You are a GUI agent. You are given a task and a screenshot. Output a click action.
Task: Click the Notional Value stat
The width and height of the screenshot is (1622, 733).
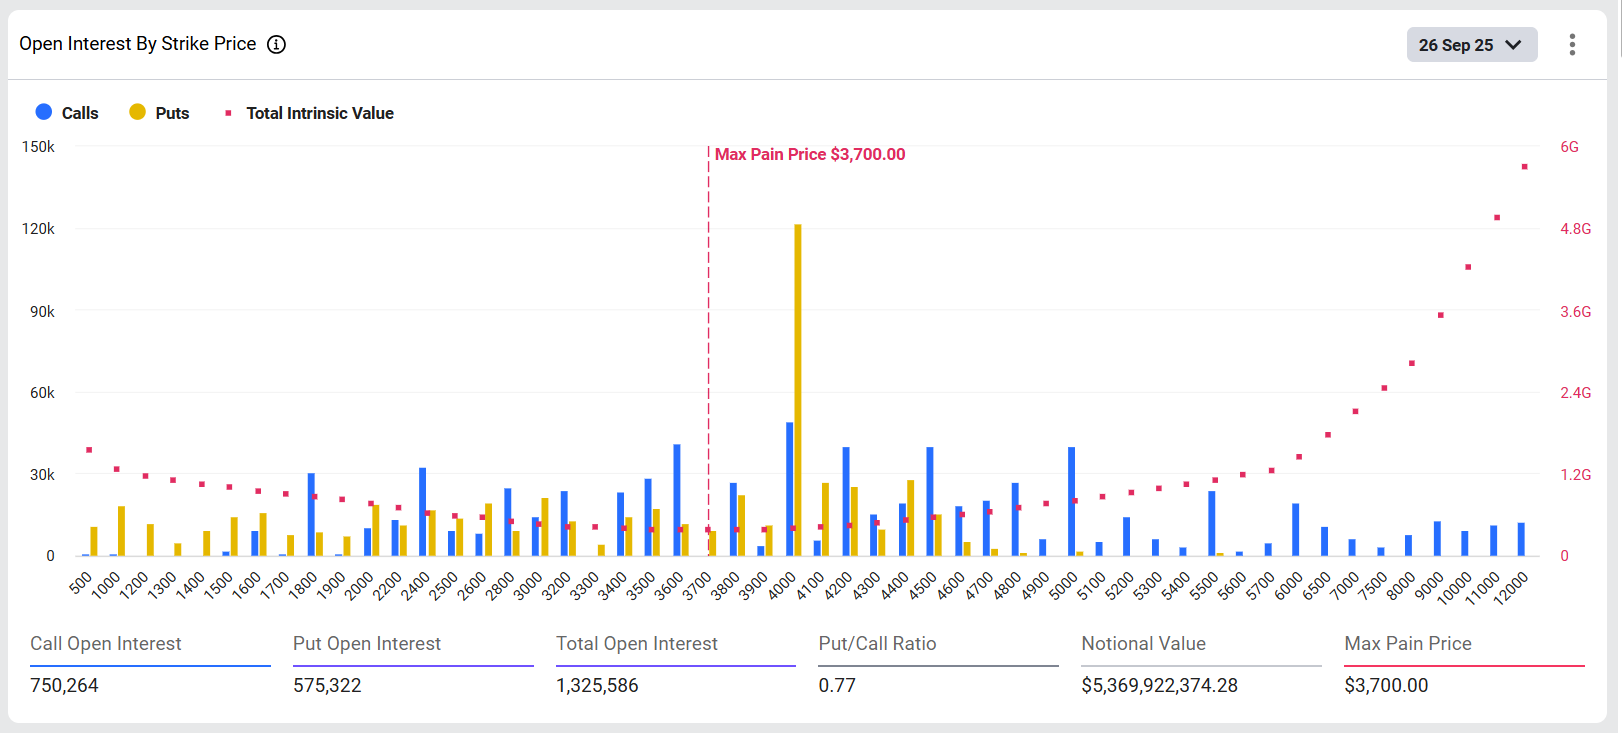1201,664
